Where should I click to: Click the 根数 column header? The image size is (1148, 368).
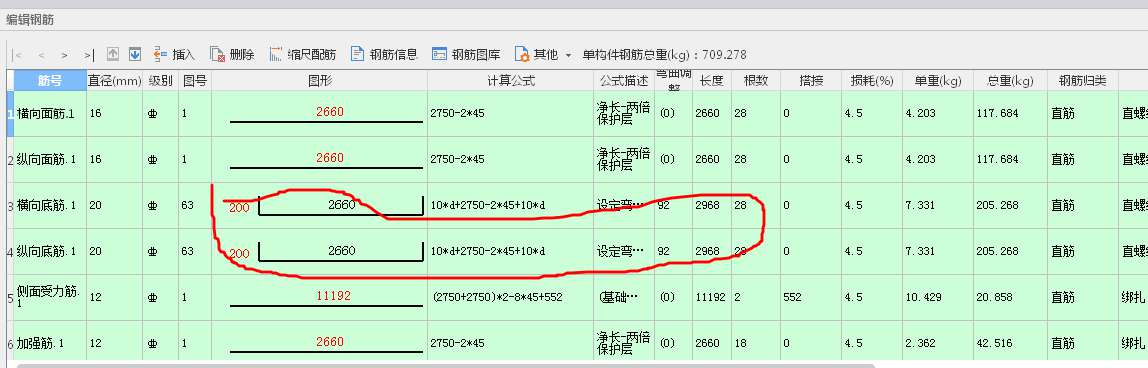tap(756, 80)
